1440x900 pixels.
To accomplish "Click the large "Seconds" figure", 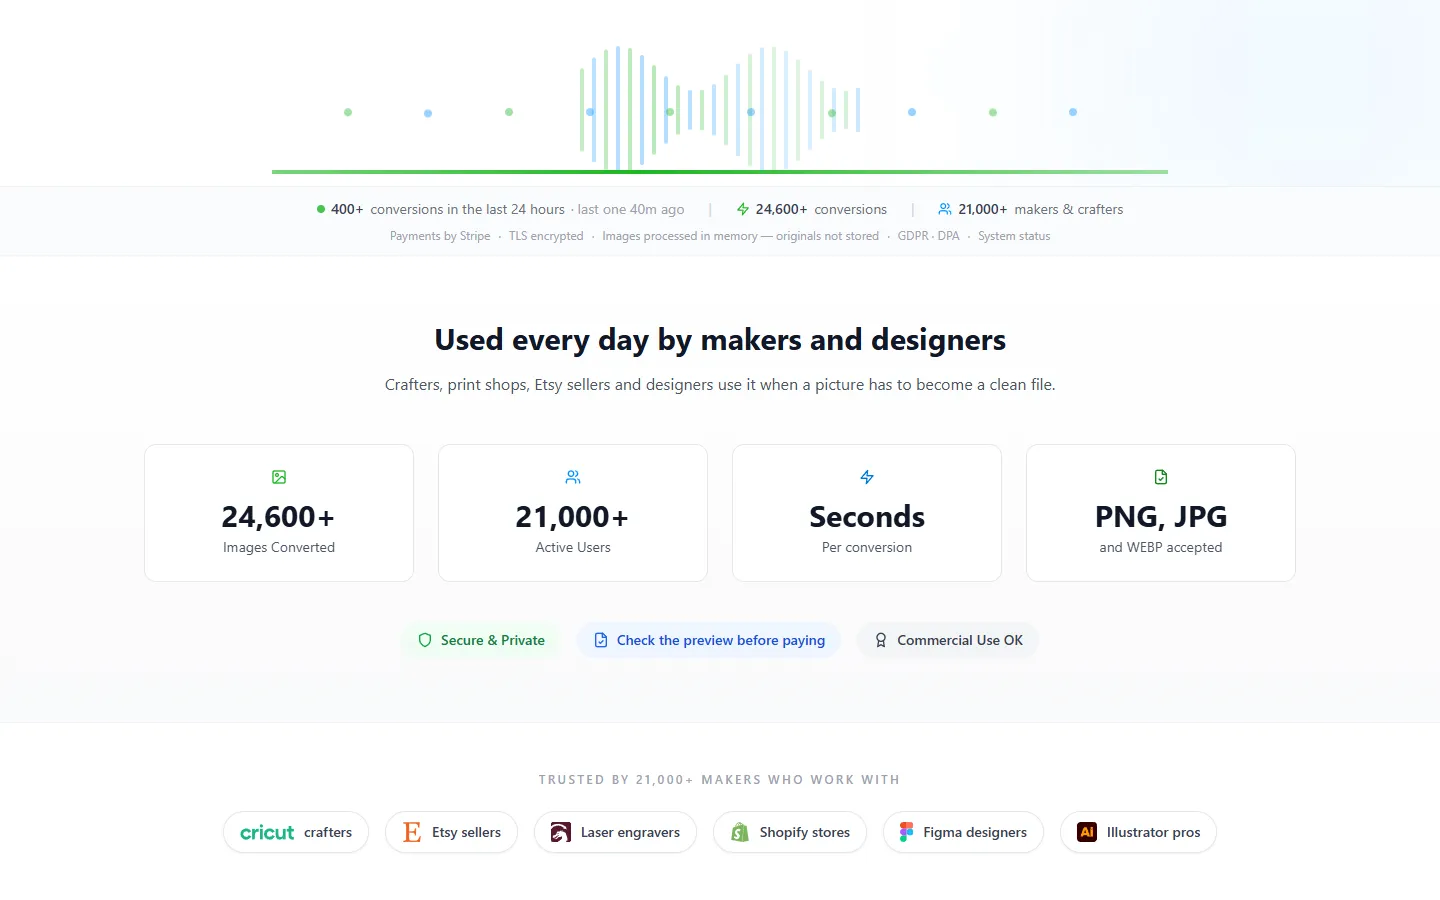I will click(x=867, y=517).
